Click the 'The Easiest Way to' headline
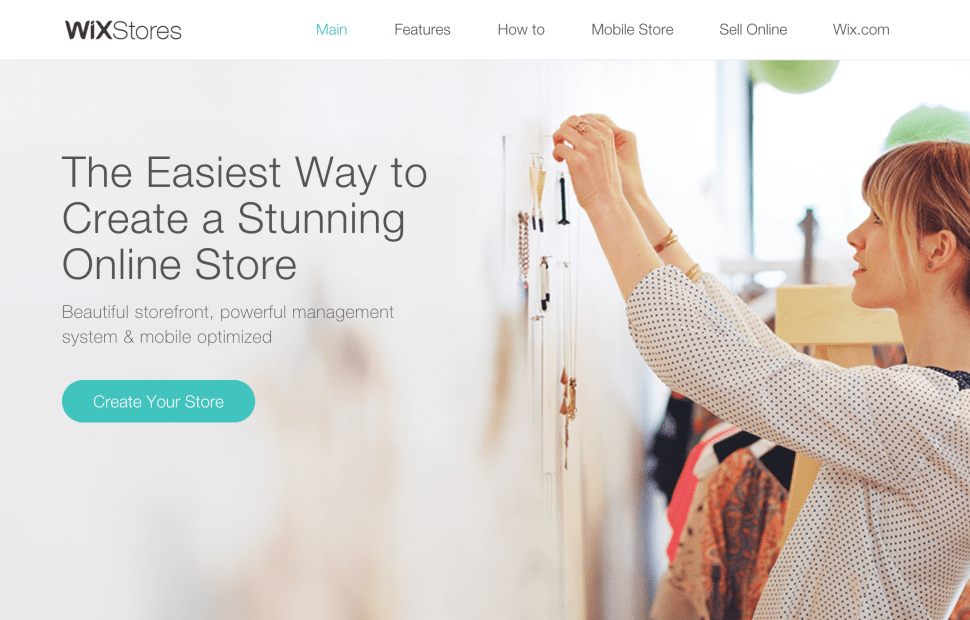Screen dimensions: 970x620 point(244,172)
